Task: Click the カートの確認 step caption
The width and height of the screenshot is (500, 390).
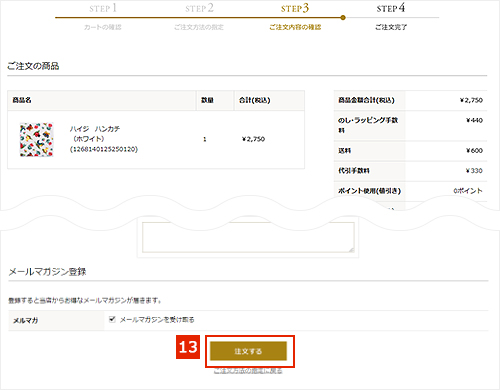Action: point(103,27)
